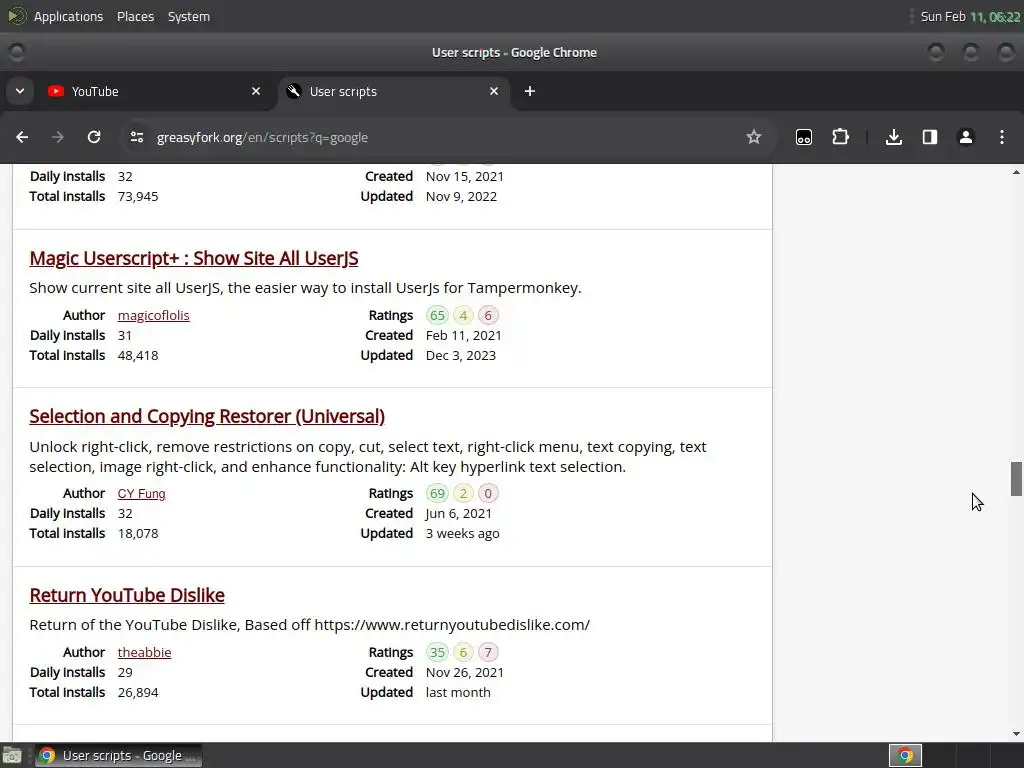Image resolution: width=1024 pixels, height=768 pixels.
Task: Click the vertical page scrollbar thumb
Action: tap(1016, 479)
